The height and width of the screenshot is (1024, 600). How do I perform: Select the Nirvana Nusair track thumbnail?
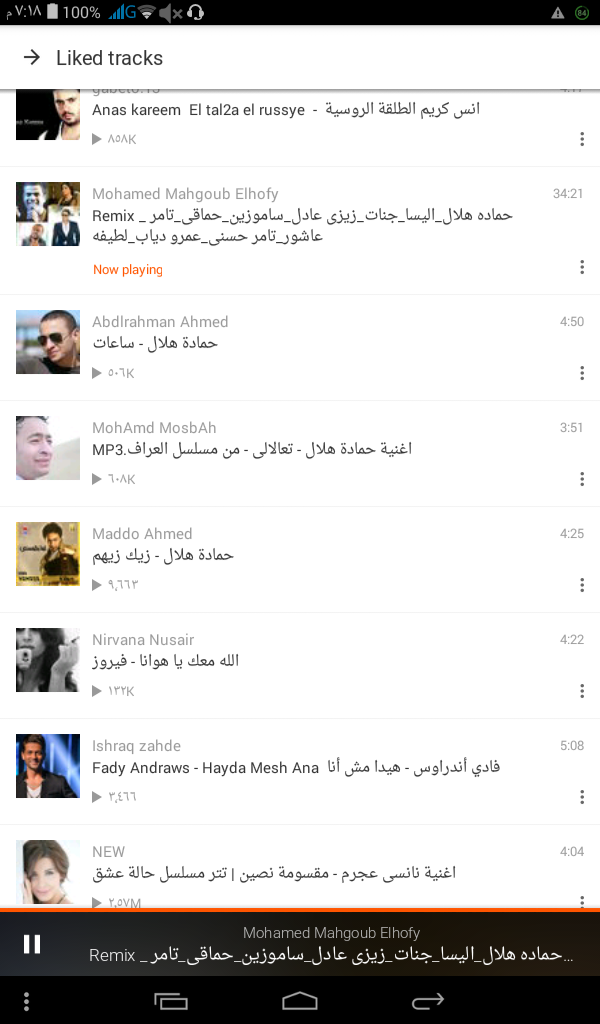48,660
